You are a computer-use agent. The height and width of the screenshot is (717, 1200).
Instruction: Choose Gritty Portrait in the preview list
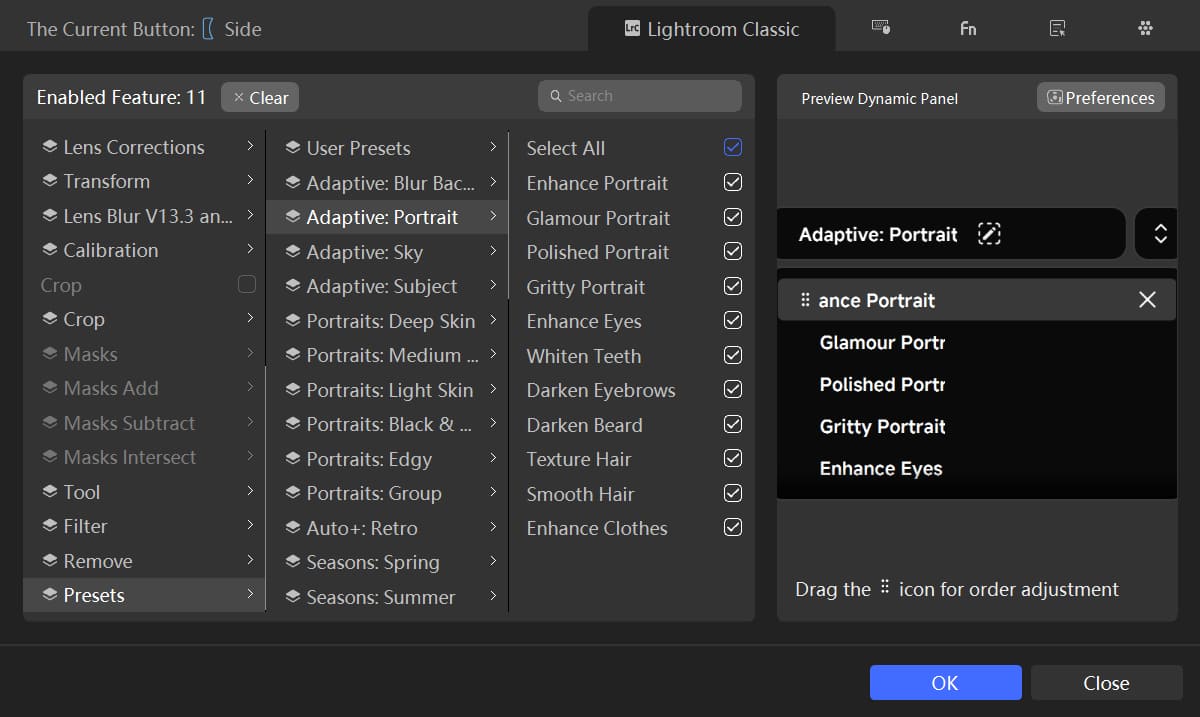[x=882, y=426]
